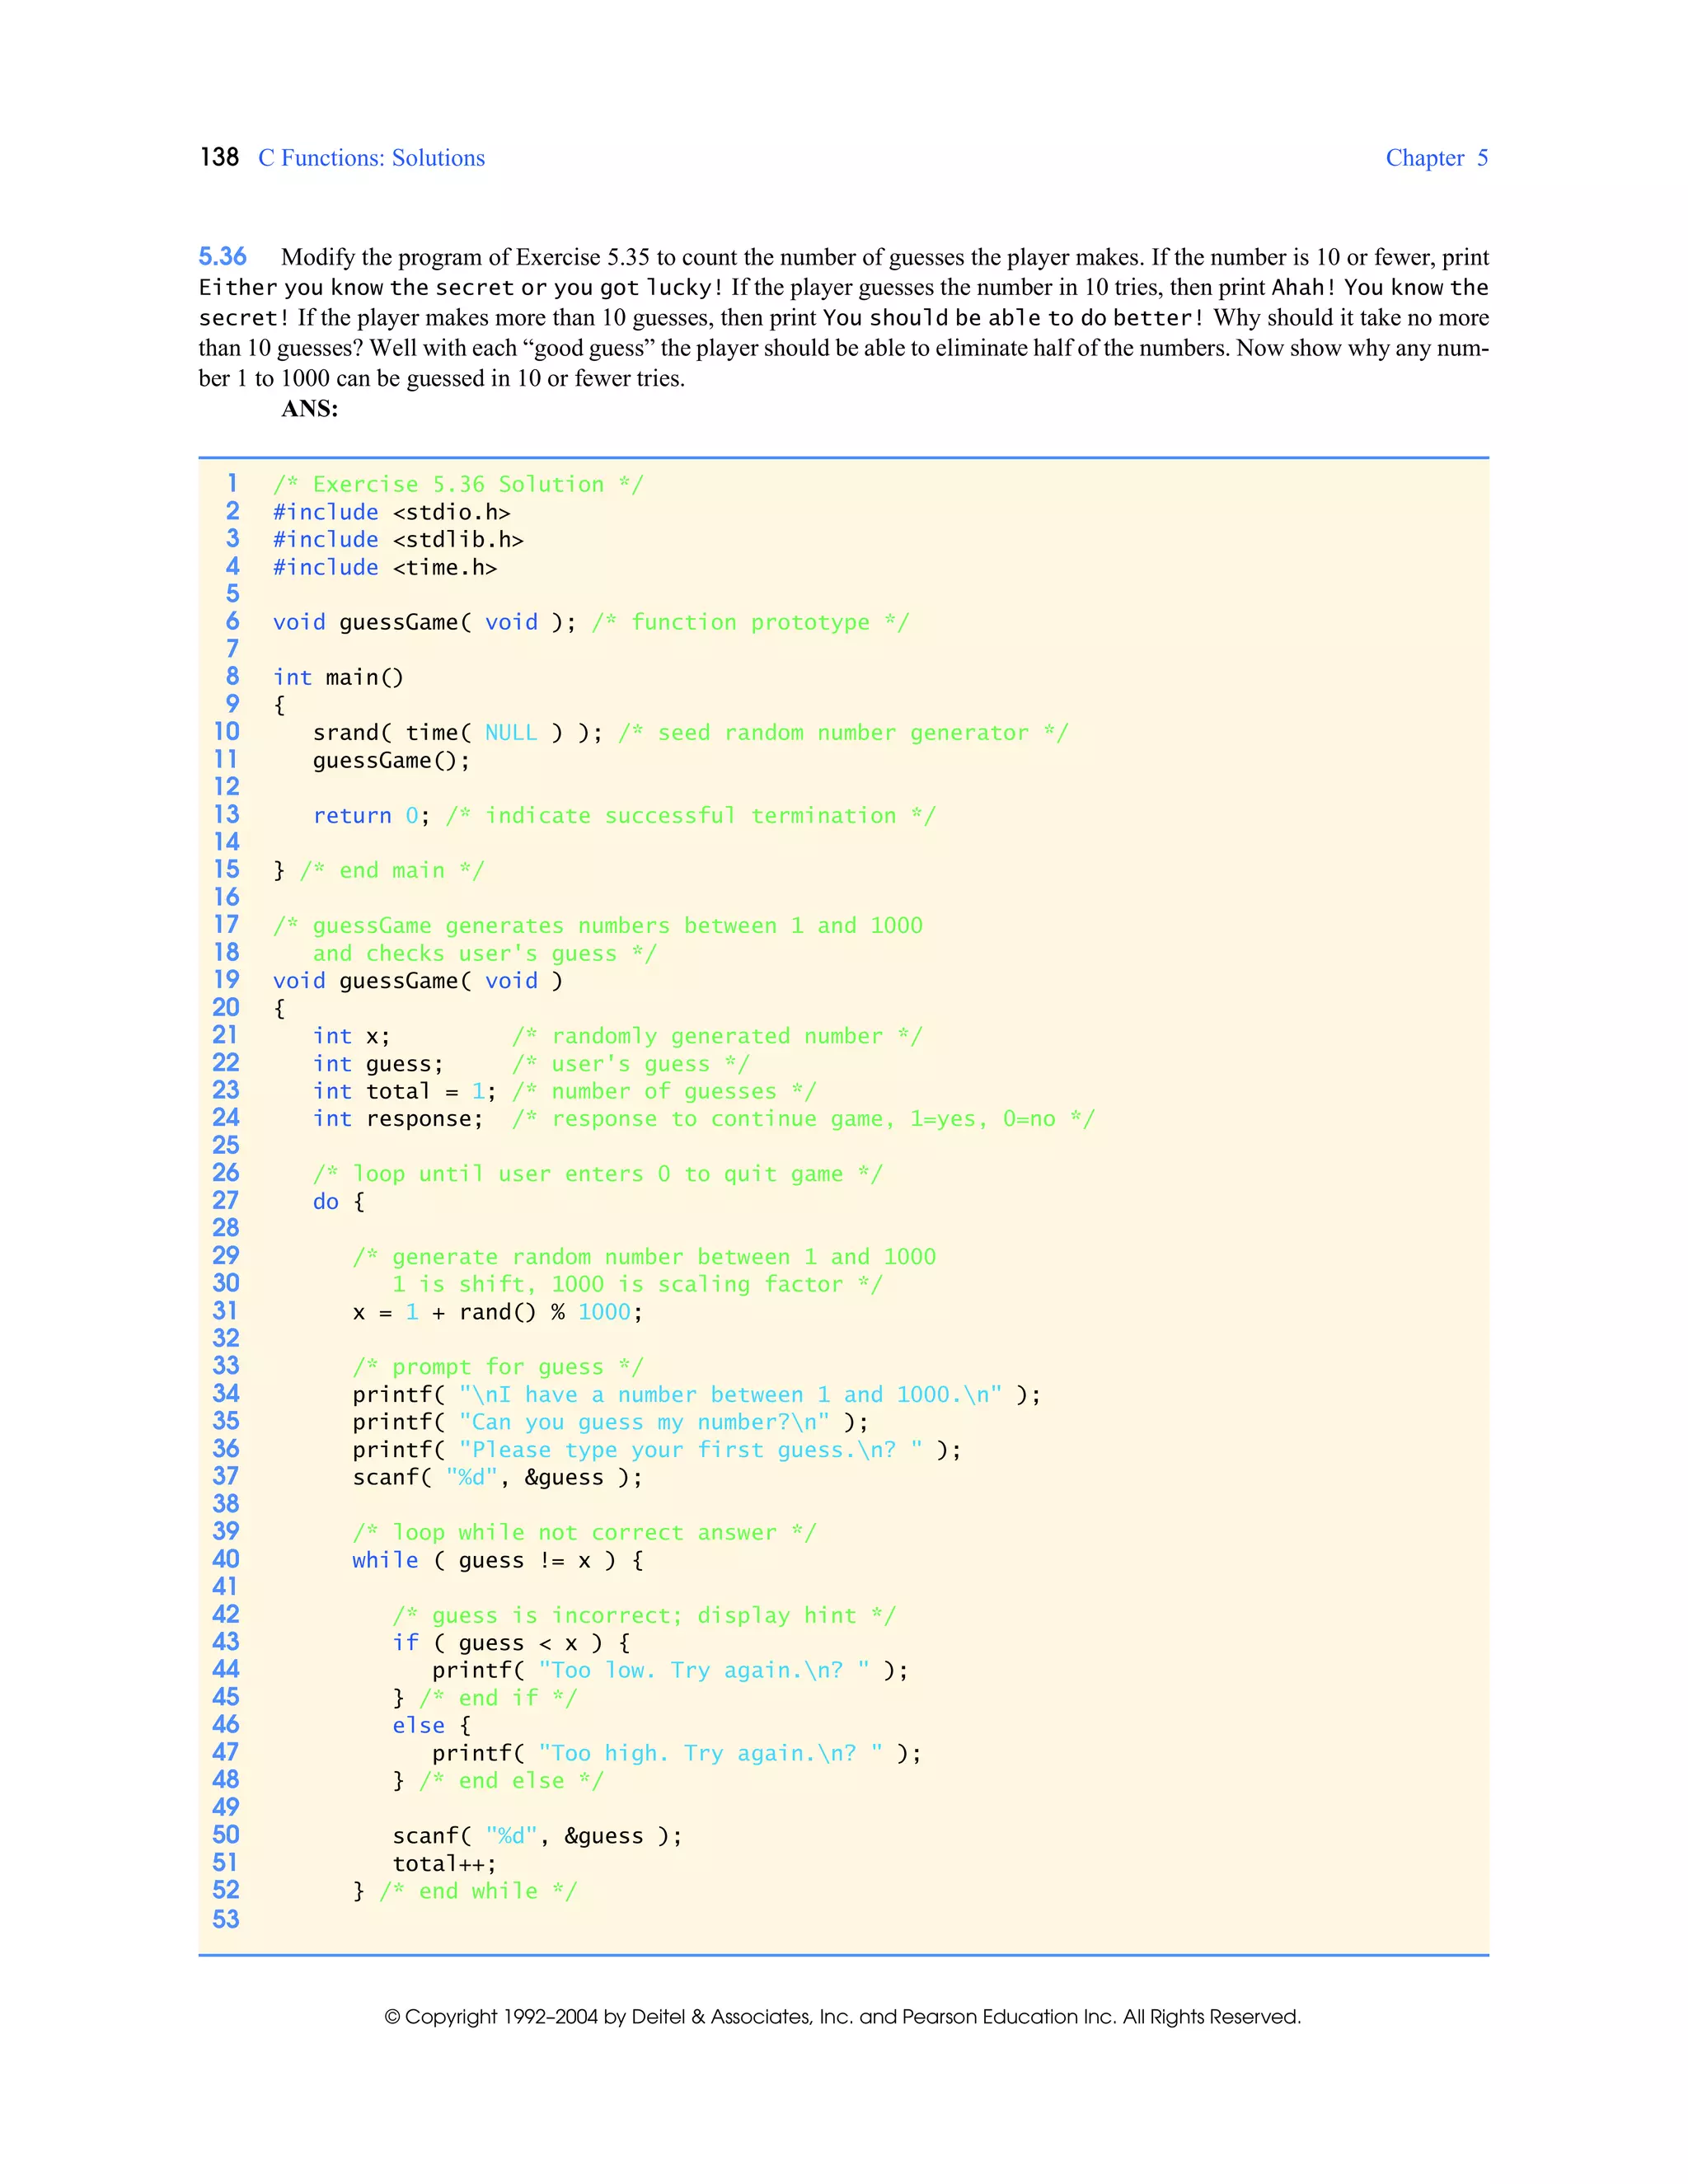This screenshot has height=2184, width=1688.
Task: Click the x = 1 + rand() % 1000 line
Action: (x=497, y=1311)
